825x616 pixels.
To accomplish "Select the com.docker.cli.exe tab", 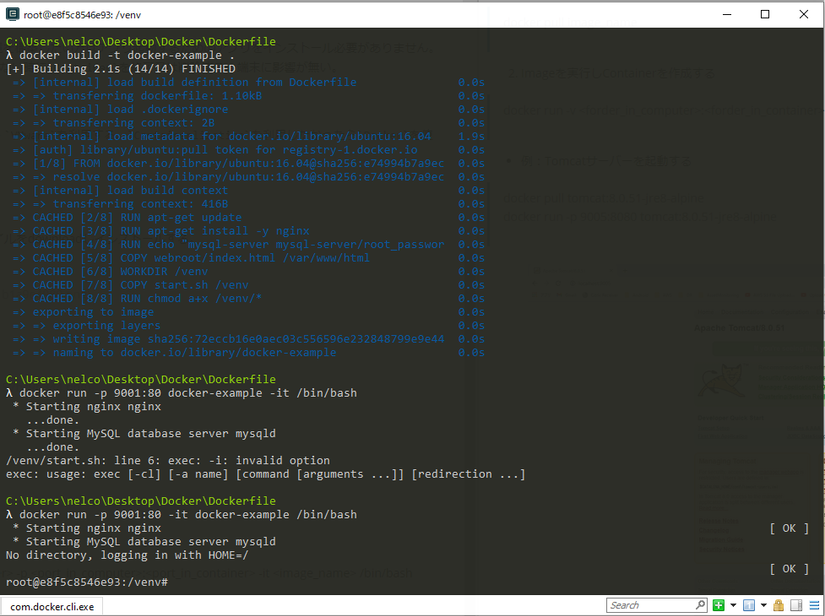I will coord(52,607).
